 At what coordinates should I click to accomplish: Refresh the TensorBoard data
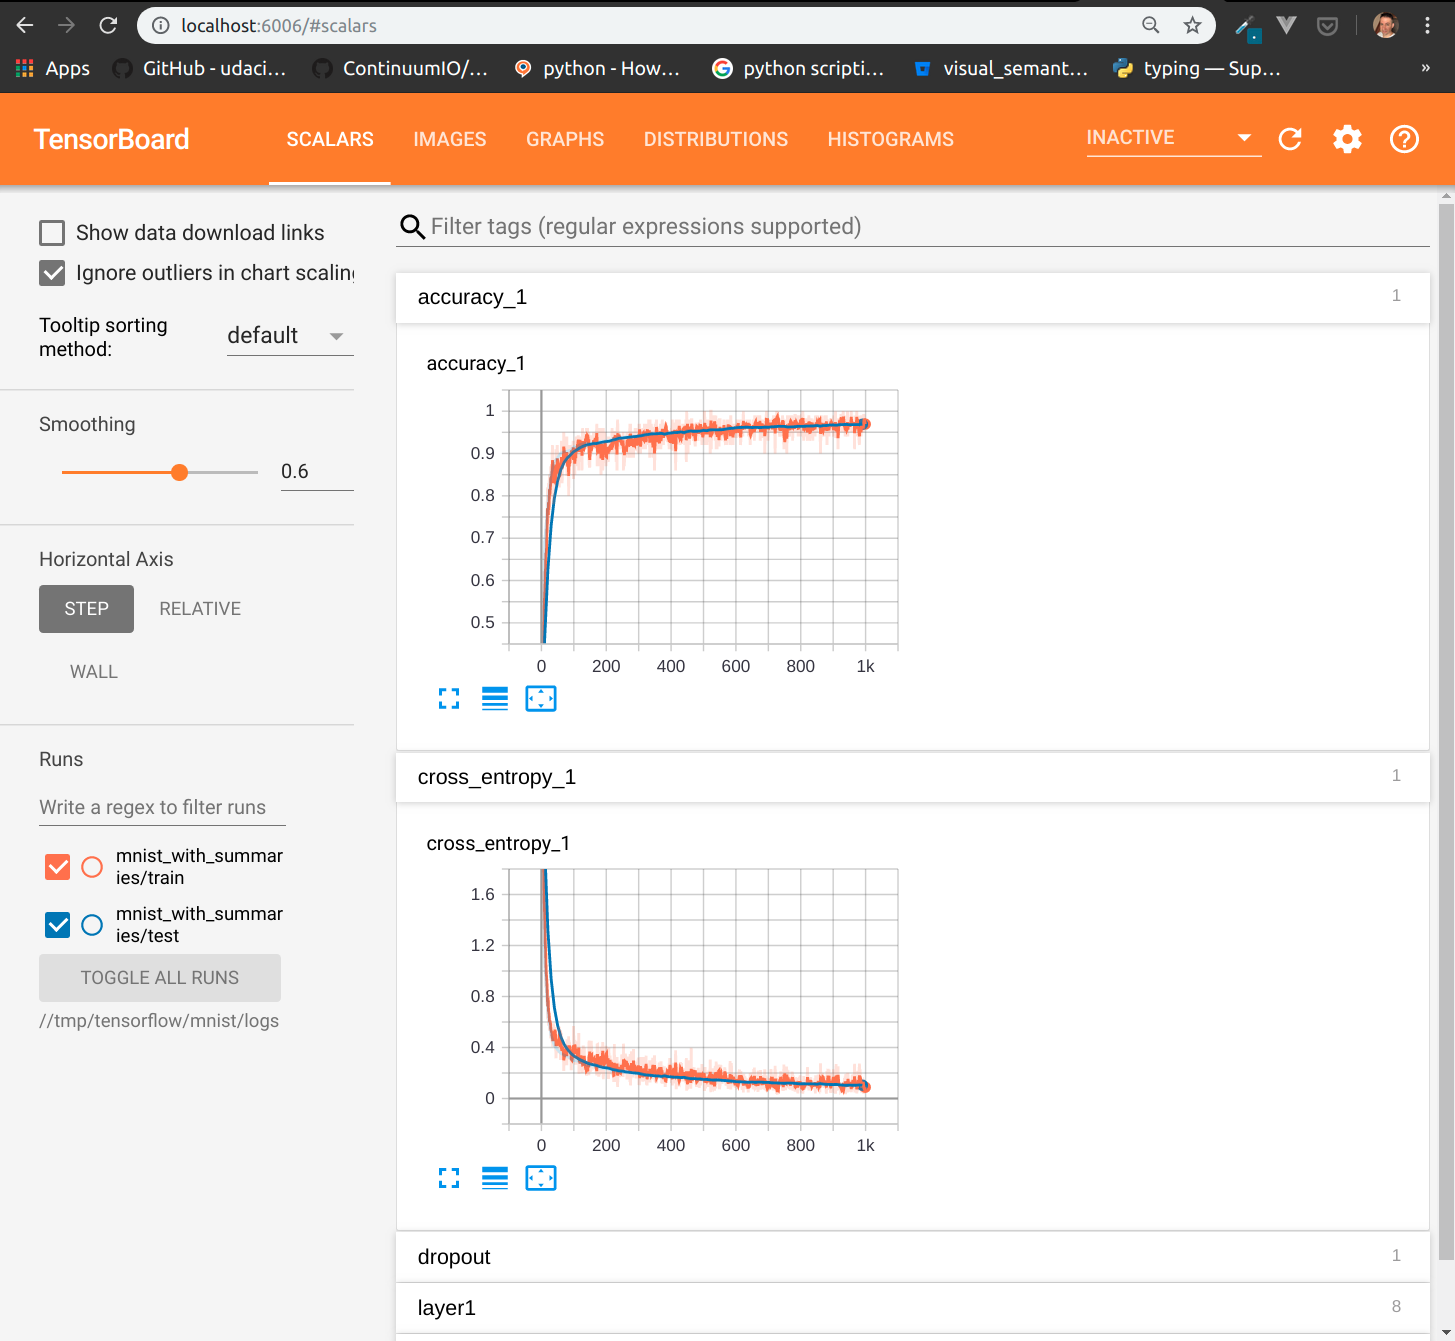point(1290,139)
